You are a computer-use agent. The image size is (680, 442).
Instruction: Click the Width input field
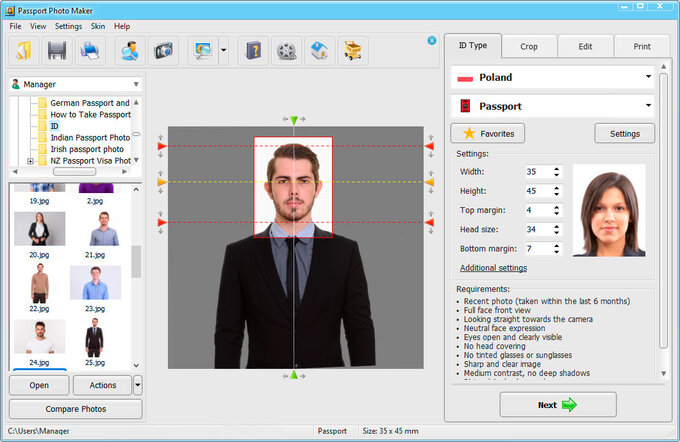(538, 172)
